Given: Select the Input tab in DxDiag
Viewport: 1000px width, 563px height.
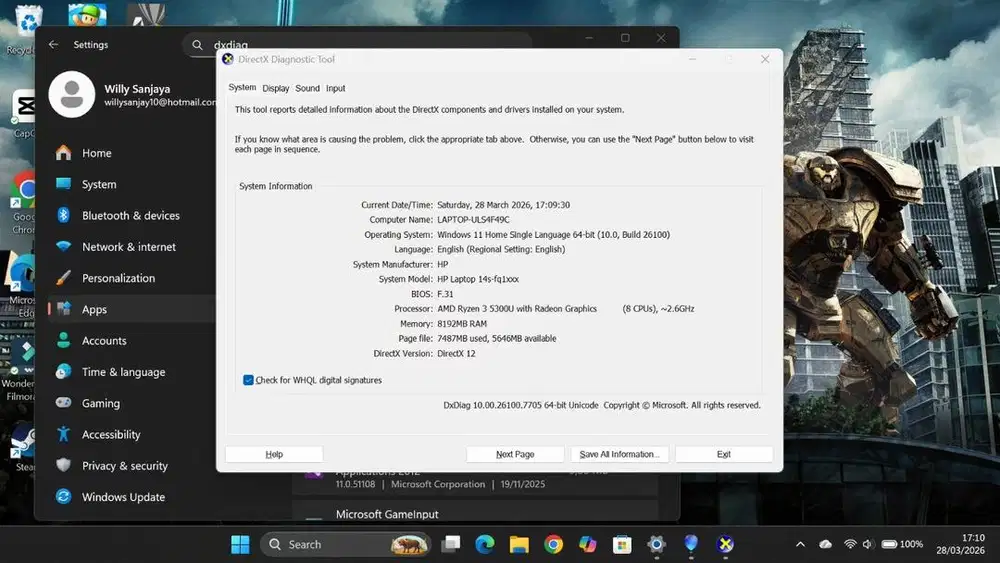Looking at the screenshot, I should tap(335, 88).
